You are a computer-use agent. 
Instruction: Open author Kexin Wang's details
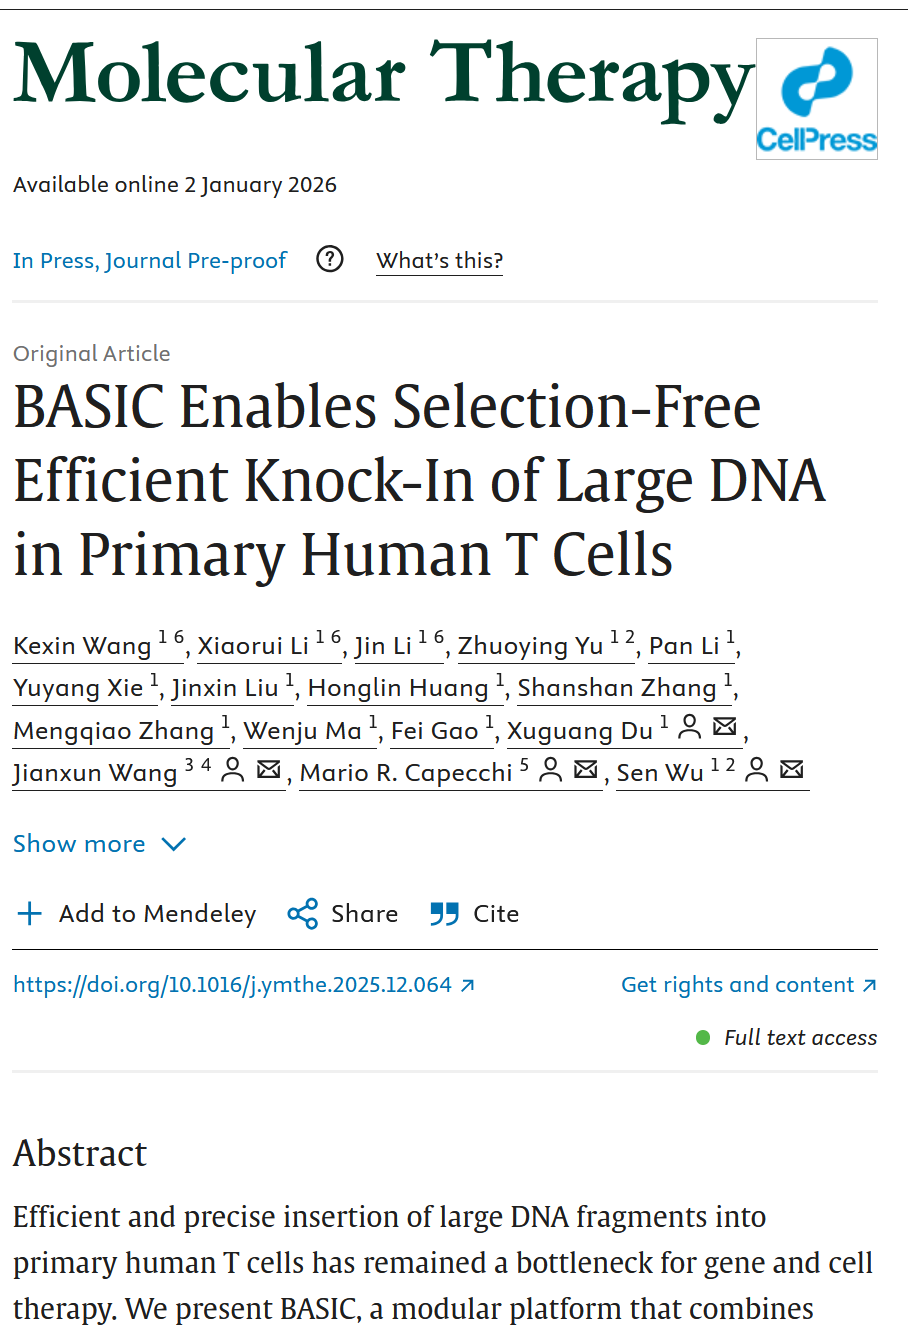pos(82,646)
